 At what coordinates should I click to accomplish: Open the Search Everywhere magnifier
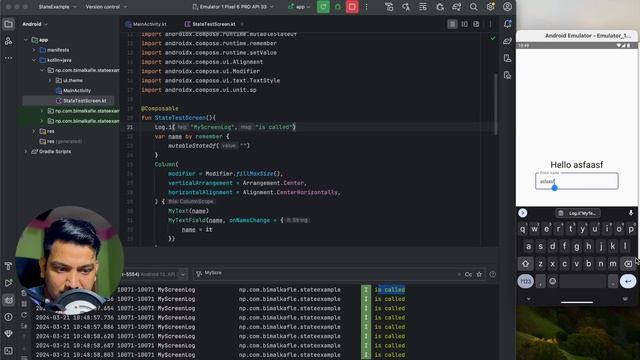(x=473, y=7)
